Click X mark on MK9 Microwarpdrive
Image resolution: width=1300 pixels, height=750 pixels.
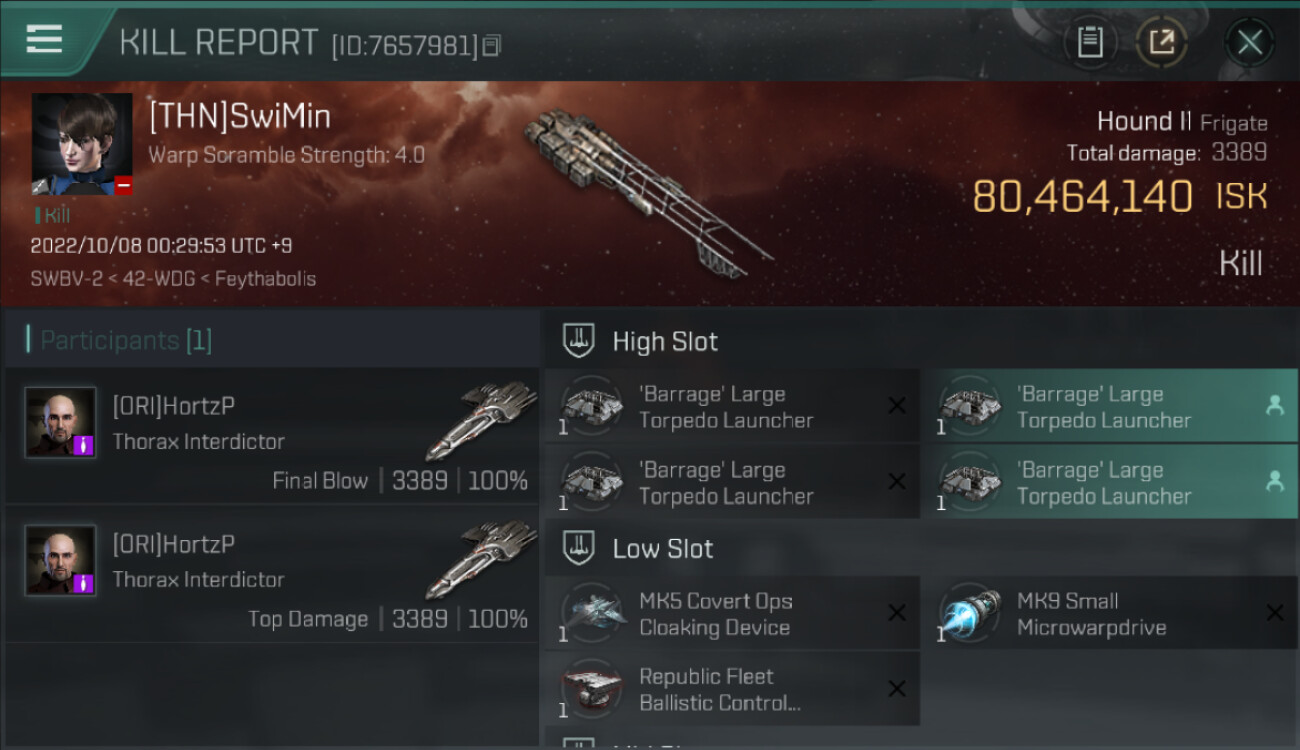[x=1275, y=613]
